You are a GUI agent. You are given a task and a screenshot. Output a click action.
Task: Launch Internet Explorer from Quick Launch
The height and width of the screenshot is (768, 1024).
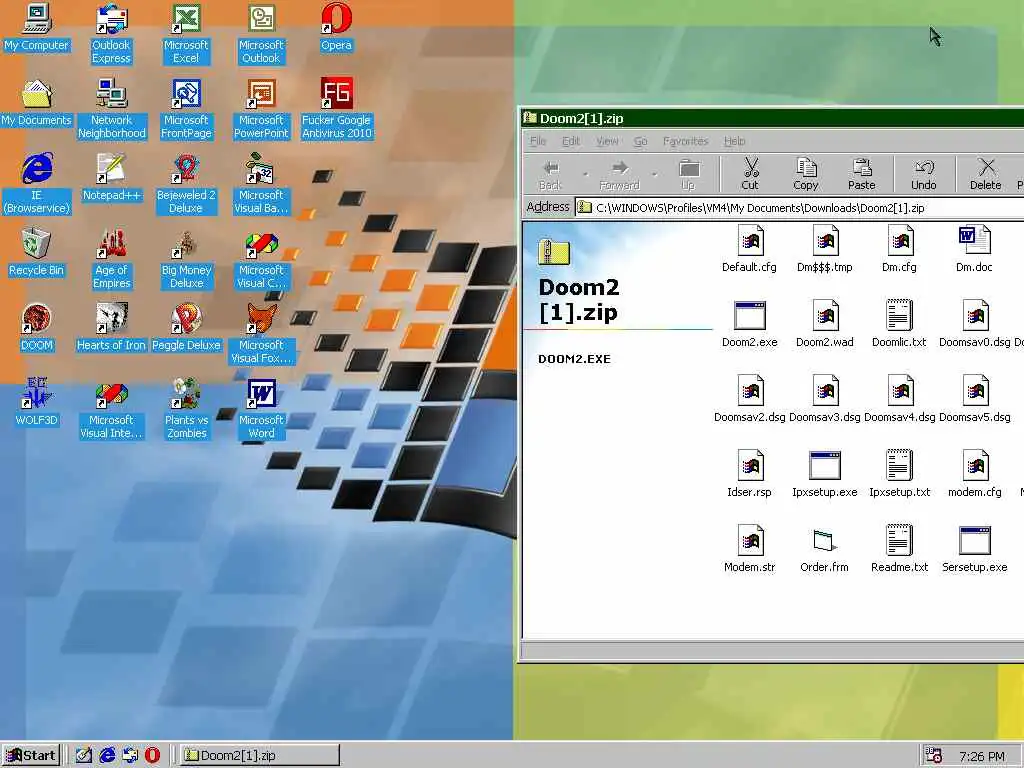pyautogui.click(x=107, y=755)
